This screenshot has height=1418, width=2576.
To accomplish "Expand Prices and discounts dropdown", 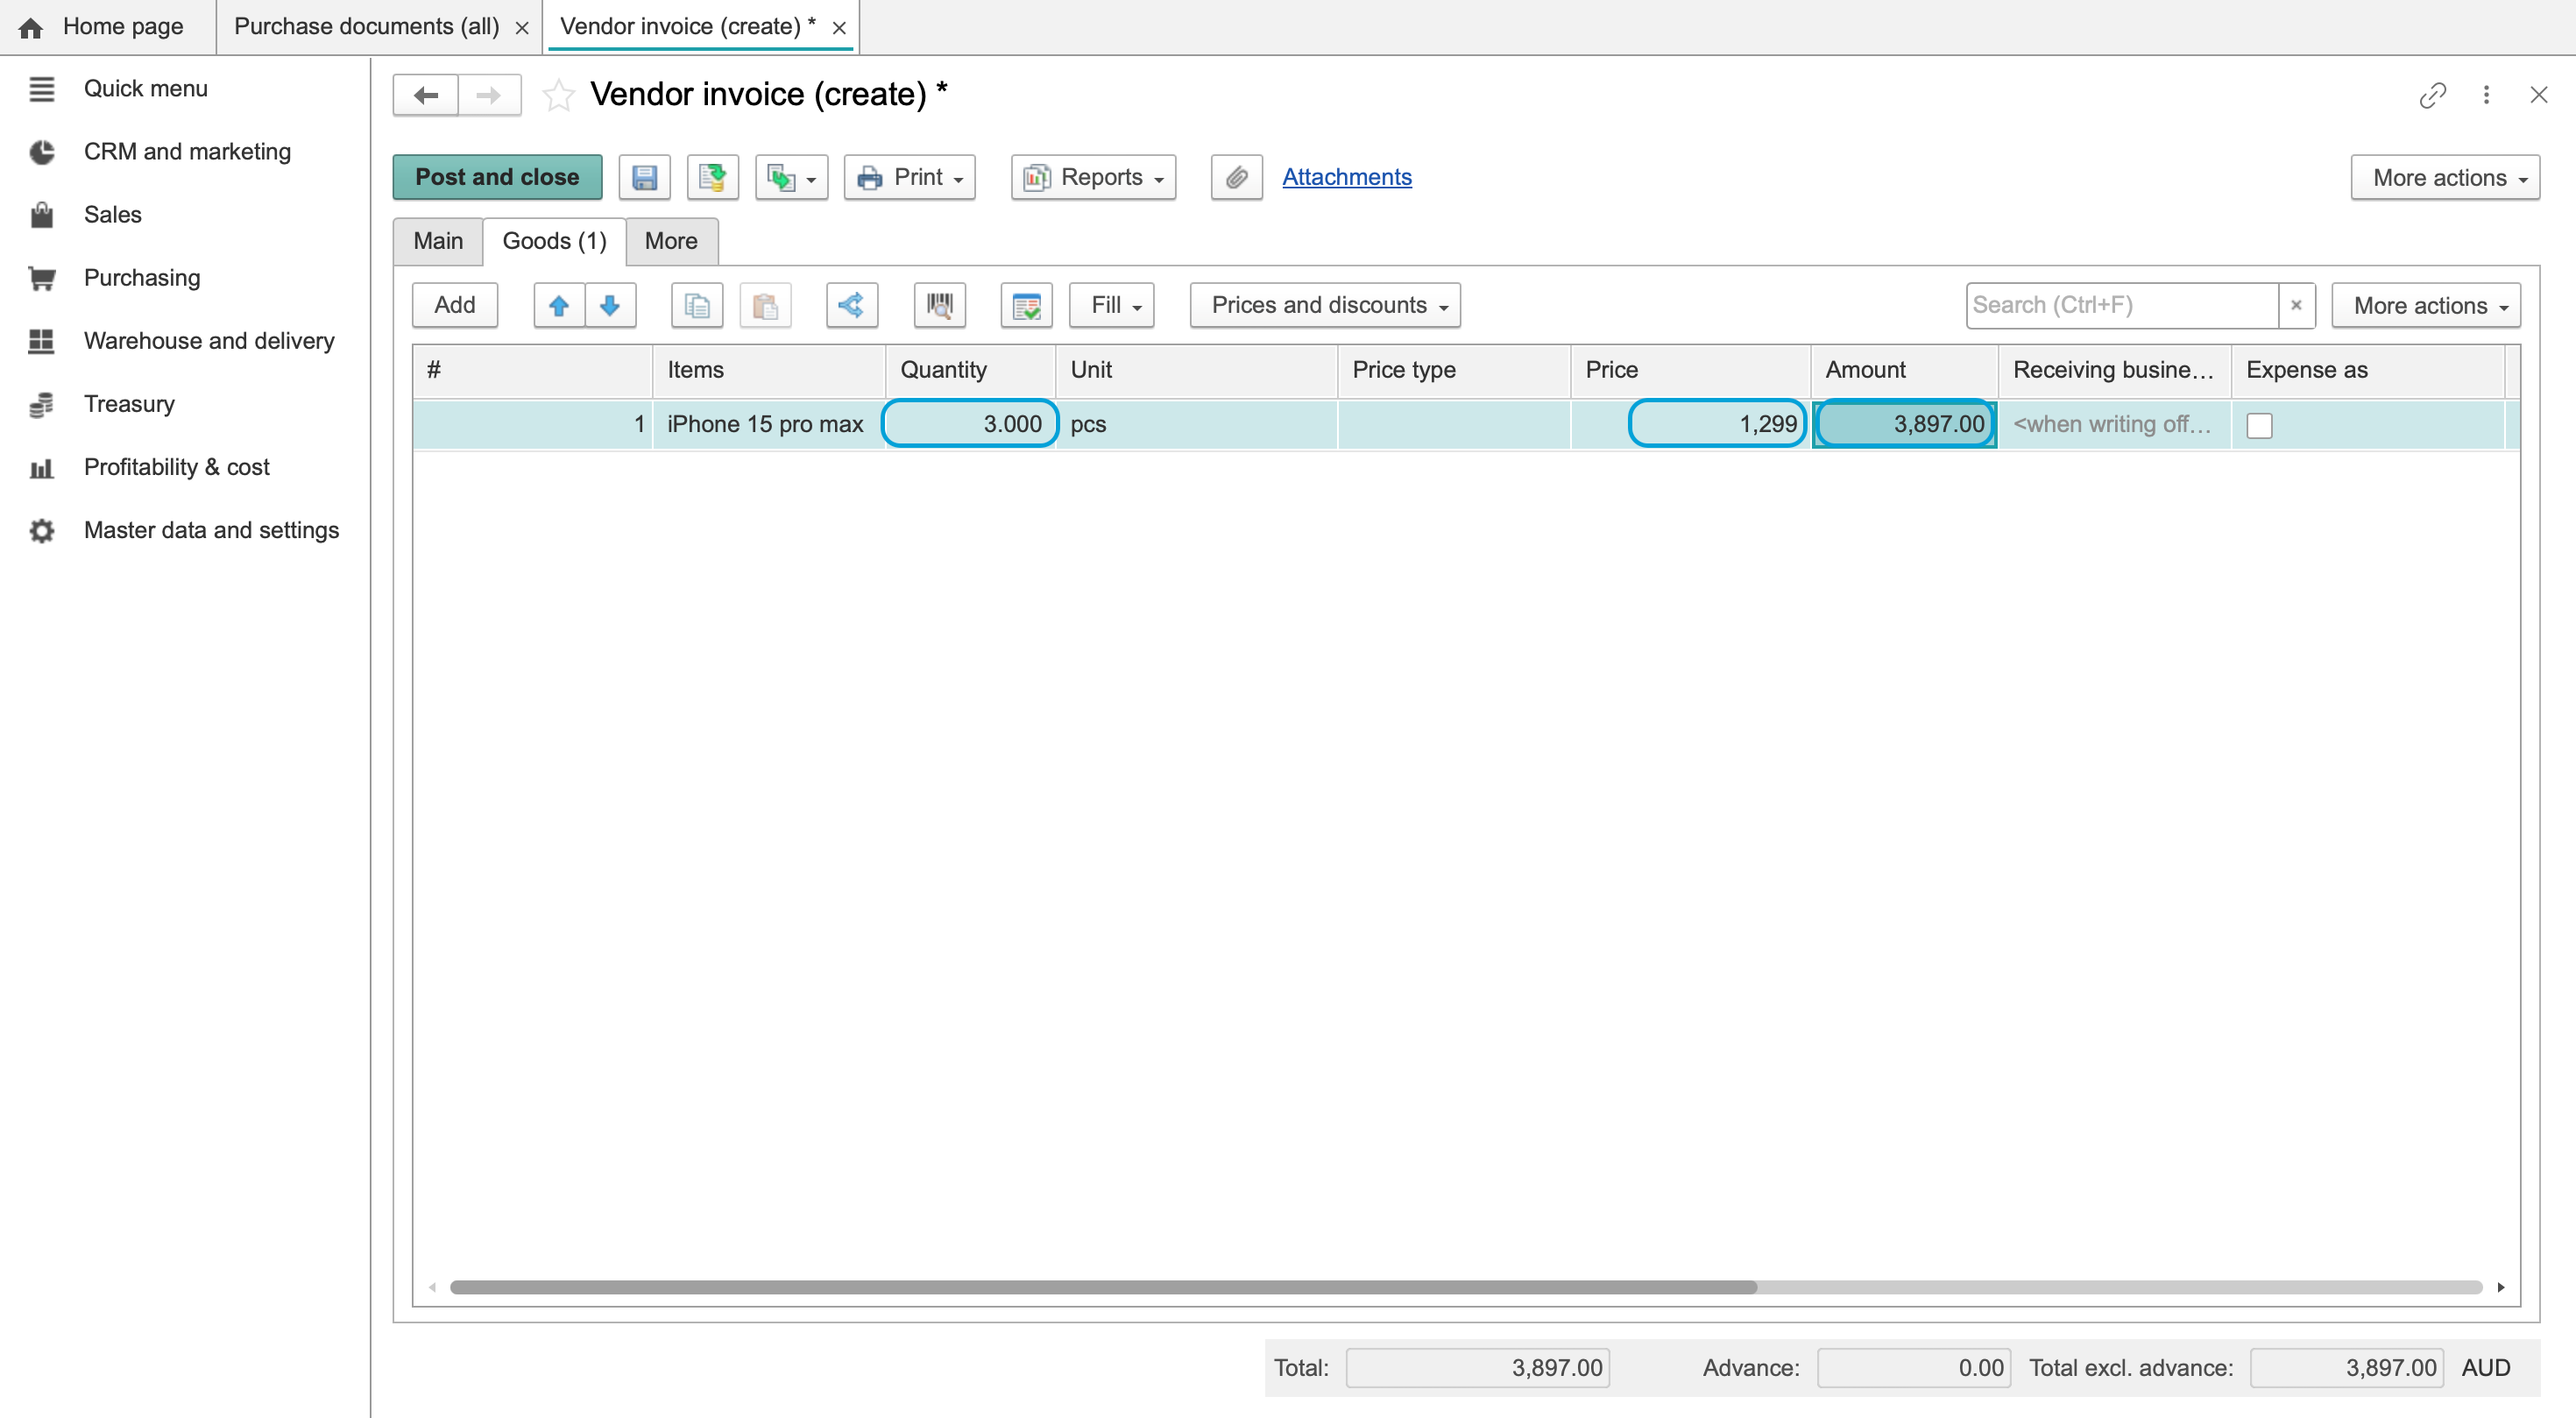I will tap(1325, 305).
